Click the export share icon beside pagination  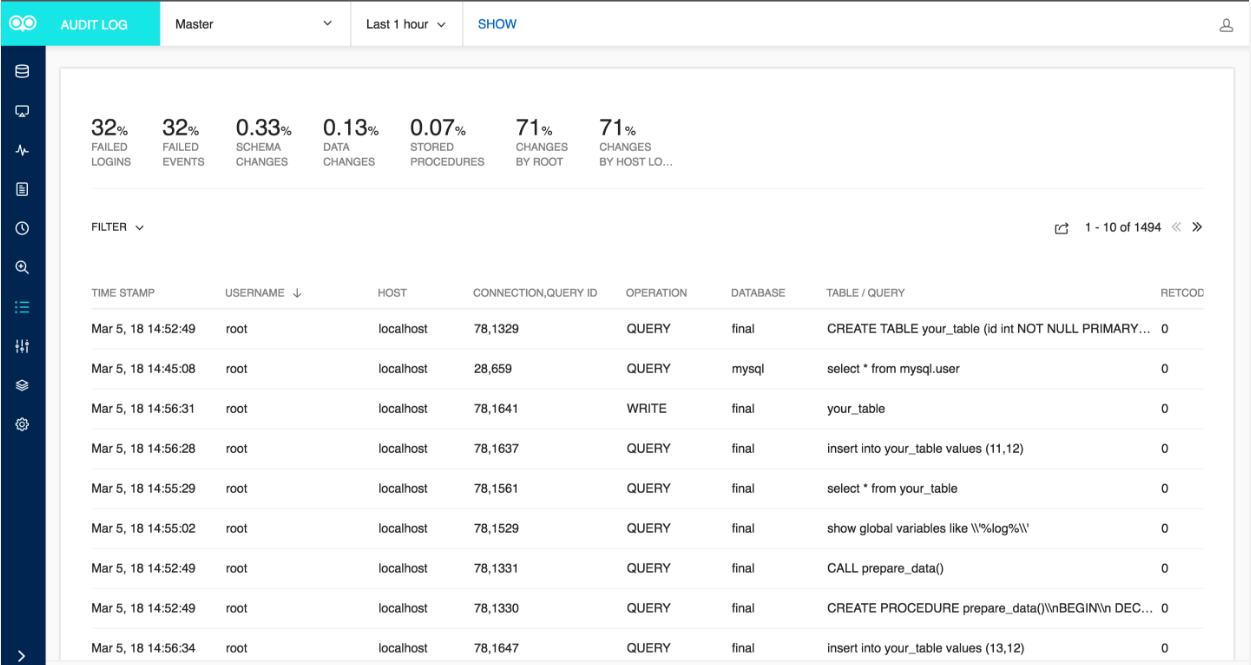tap(1062, 228)
